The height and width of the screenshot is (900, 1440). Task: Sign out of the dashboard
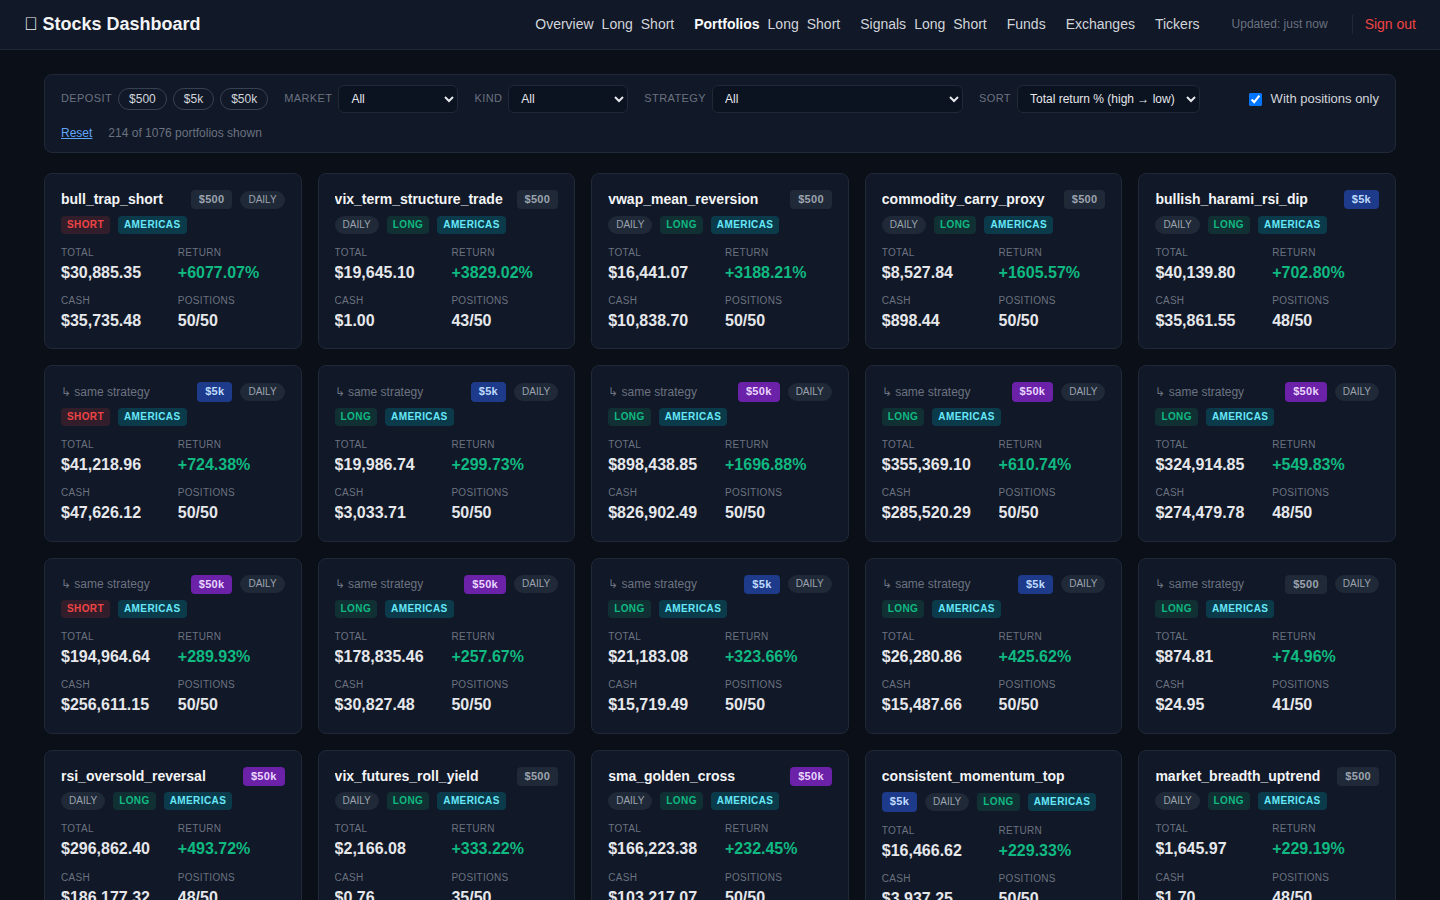point(1390,24)
